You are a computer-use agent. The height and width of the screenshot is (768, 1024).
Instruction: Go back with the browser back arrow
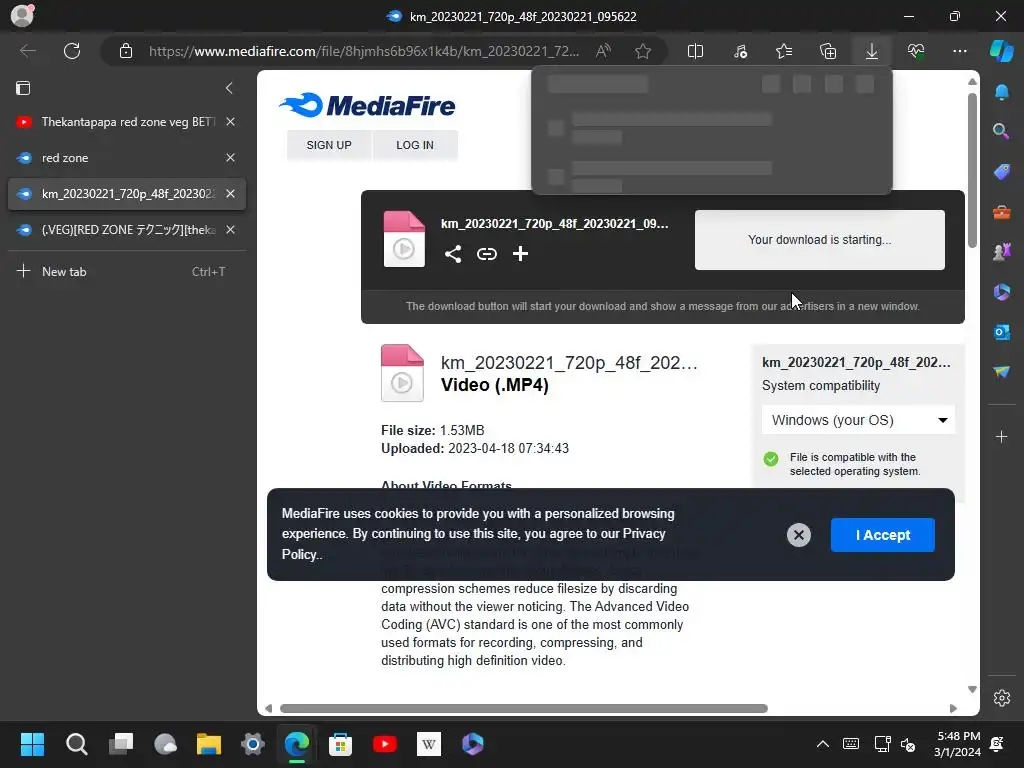point(27,51)
